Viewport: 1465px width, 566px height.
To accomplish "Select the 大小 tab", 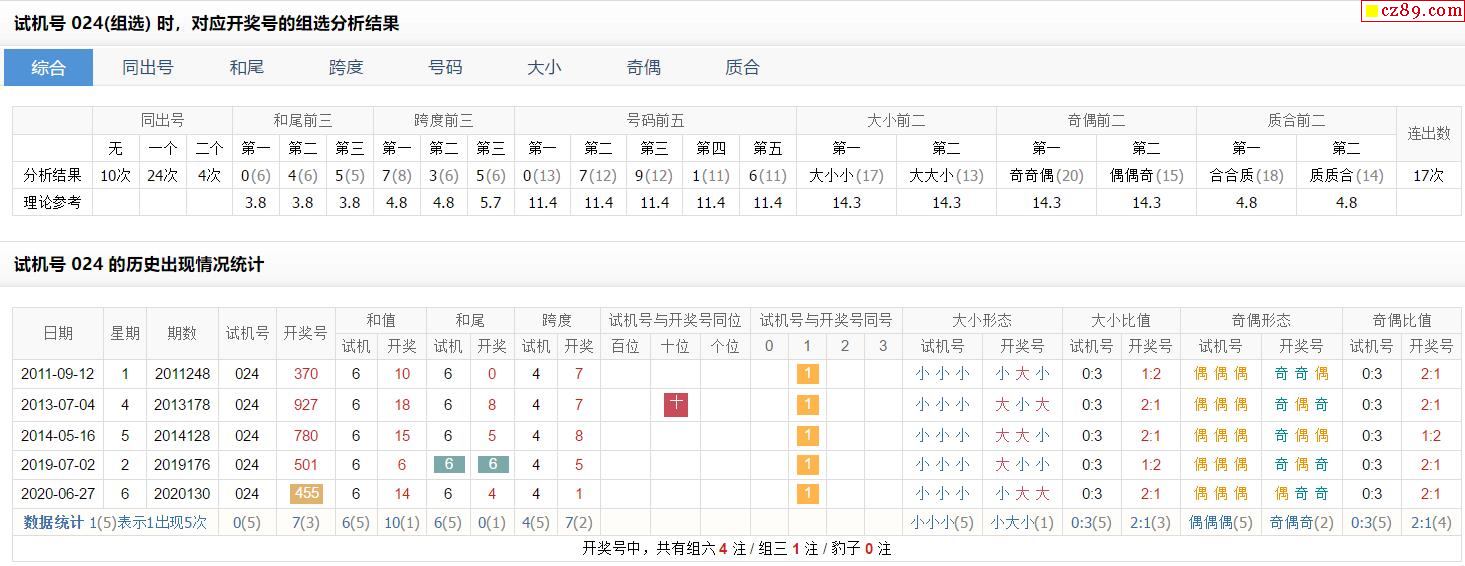I will click(544, 68).
